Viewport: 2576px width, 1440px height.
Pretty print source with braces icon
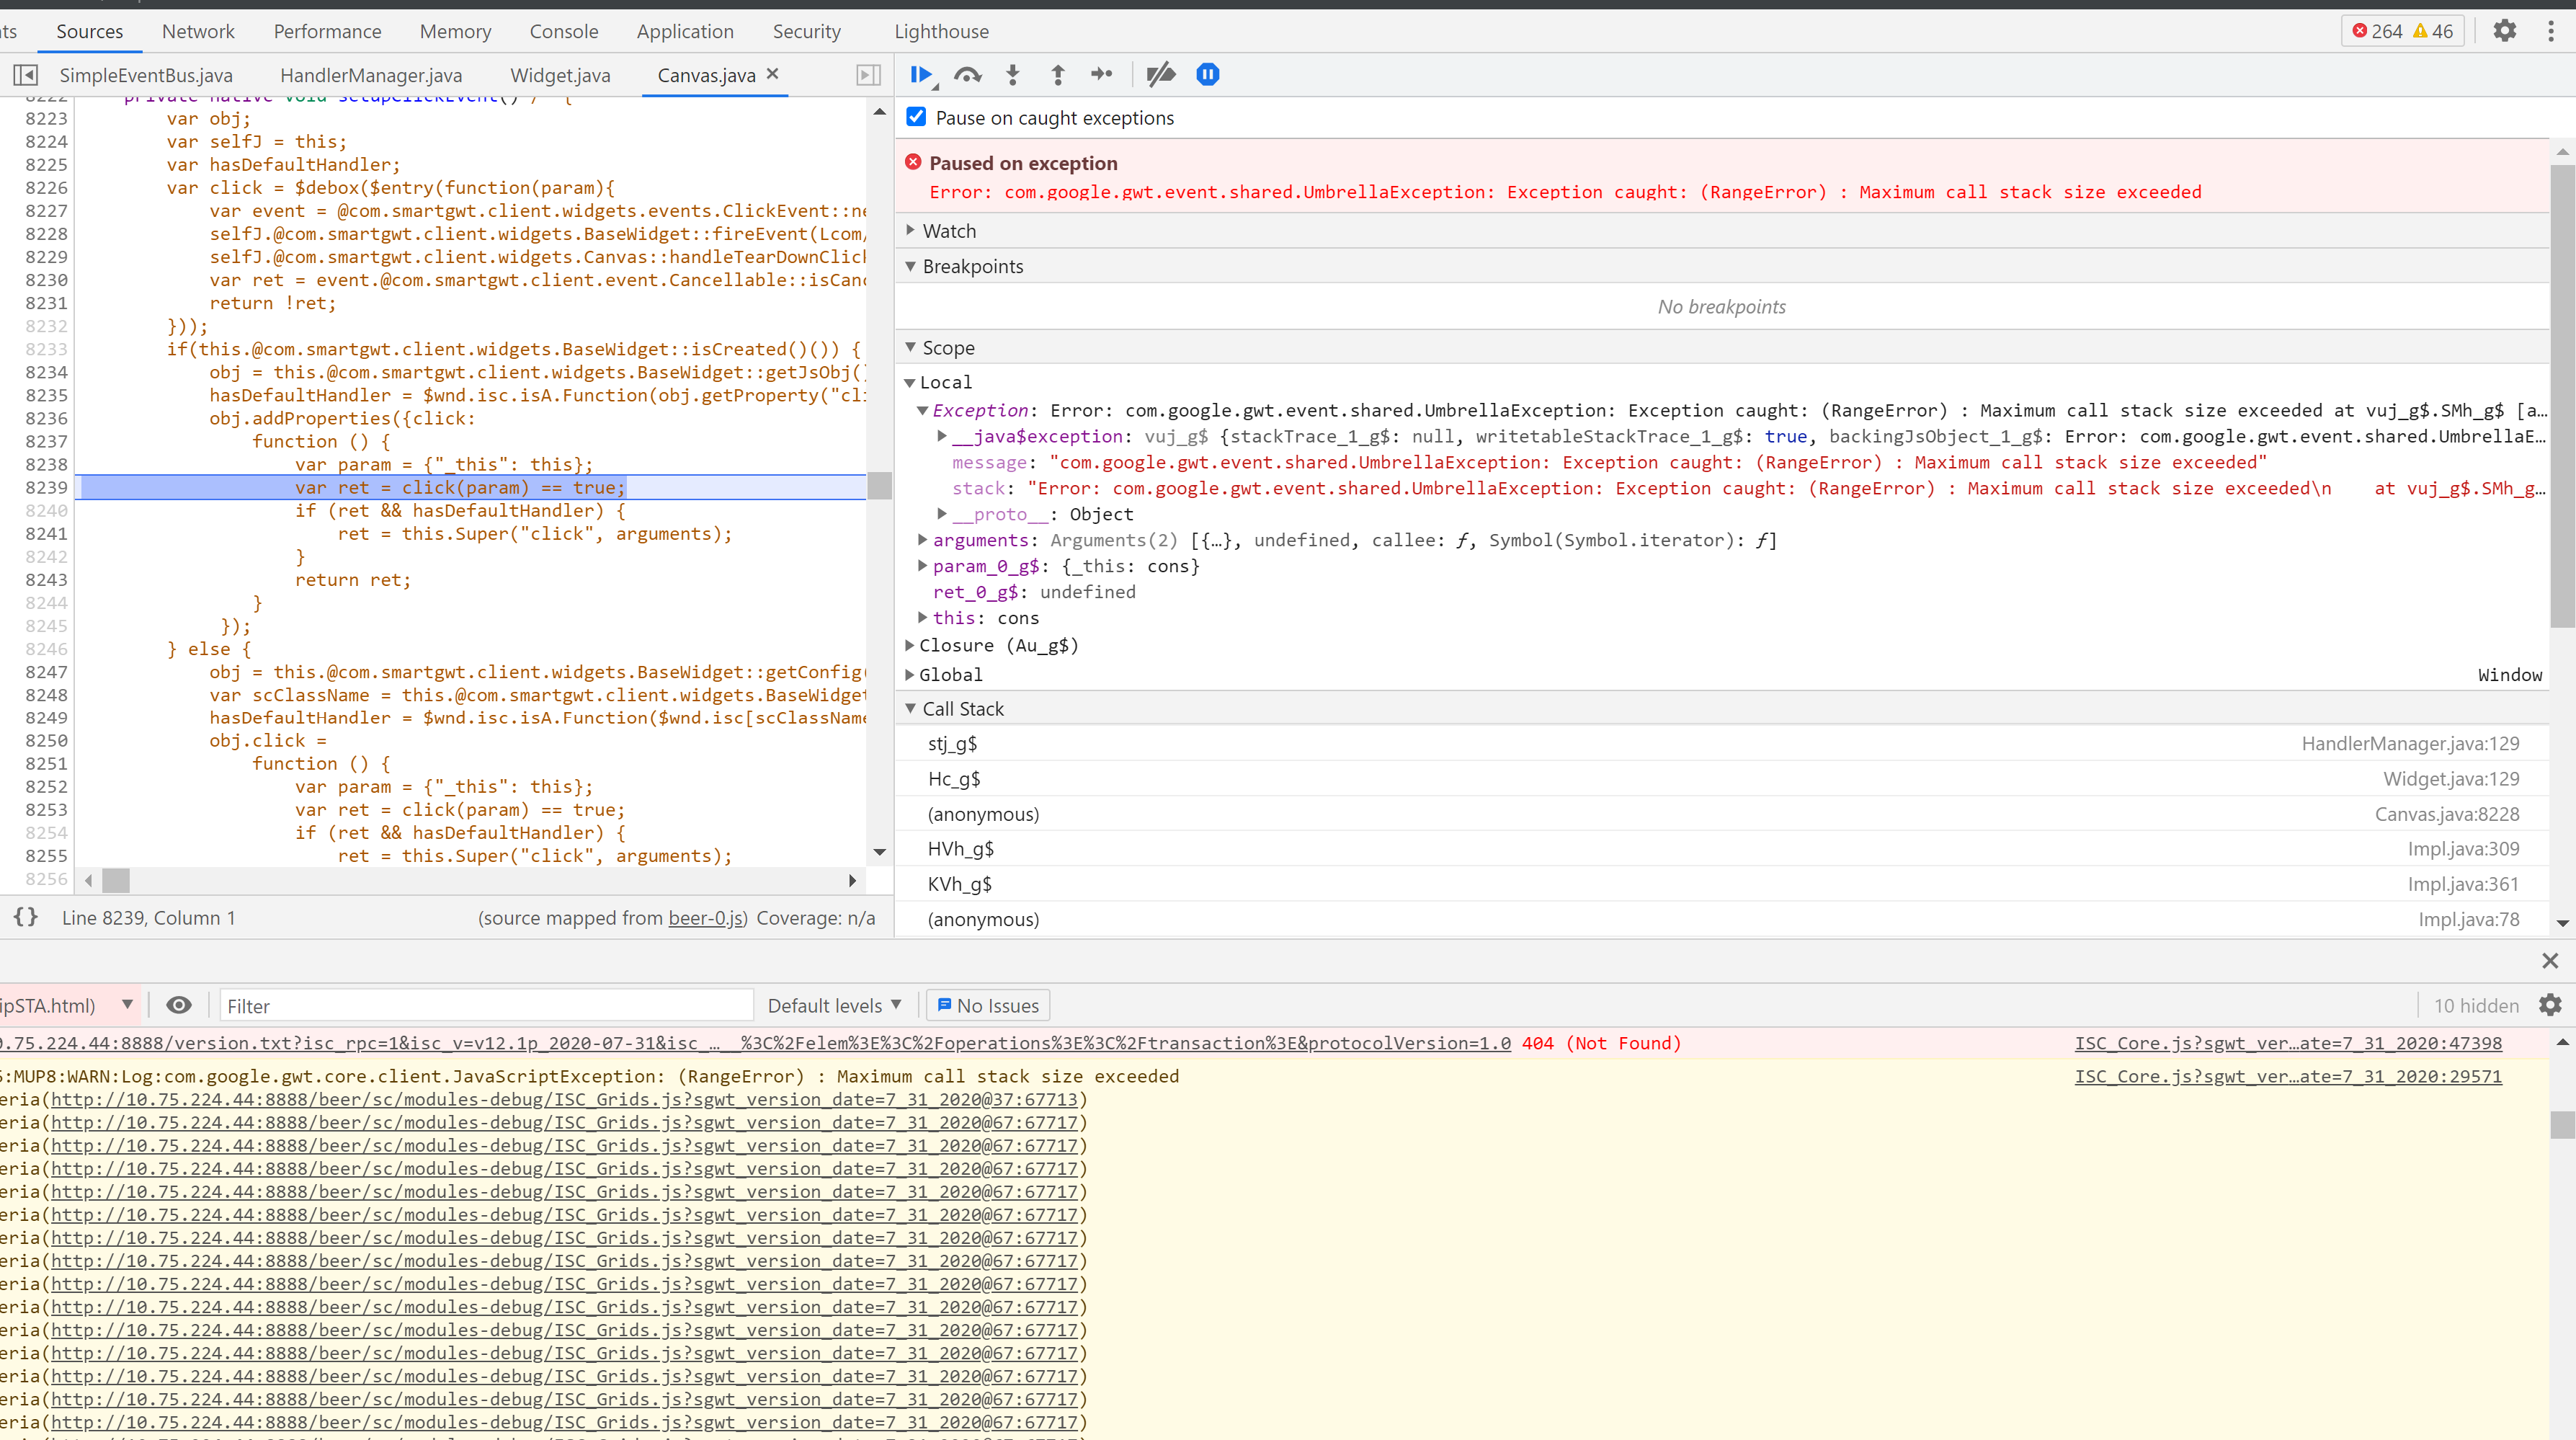point(26,917)
